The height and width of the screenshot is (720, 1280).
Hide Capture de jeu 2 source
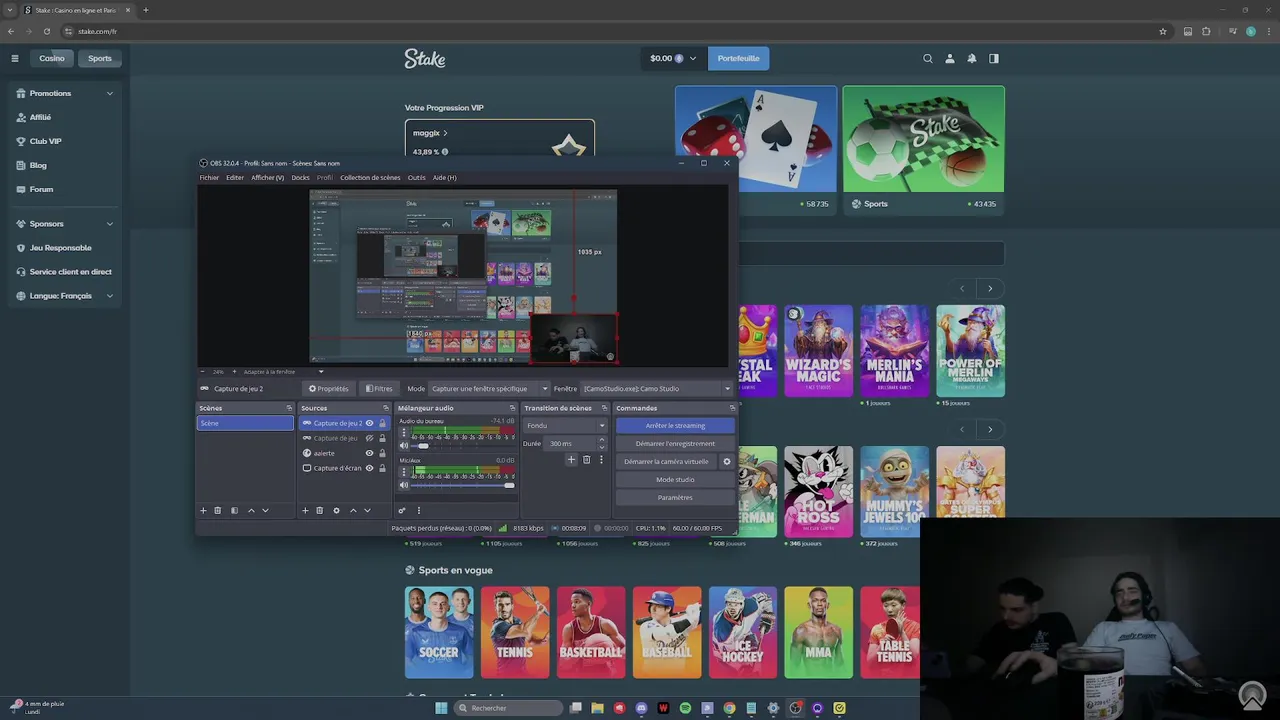pos(369,423)
